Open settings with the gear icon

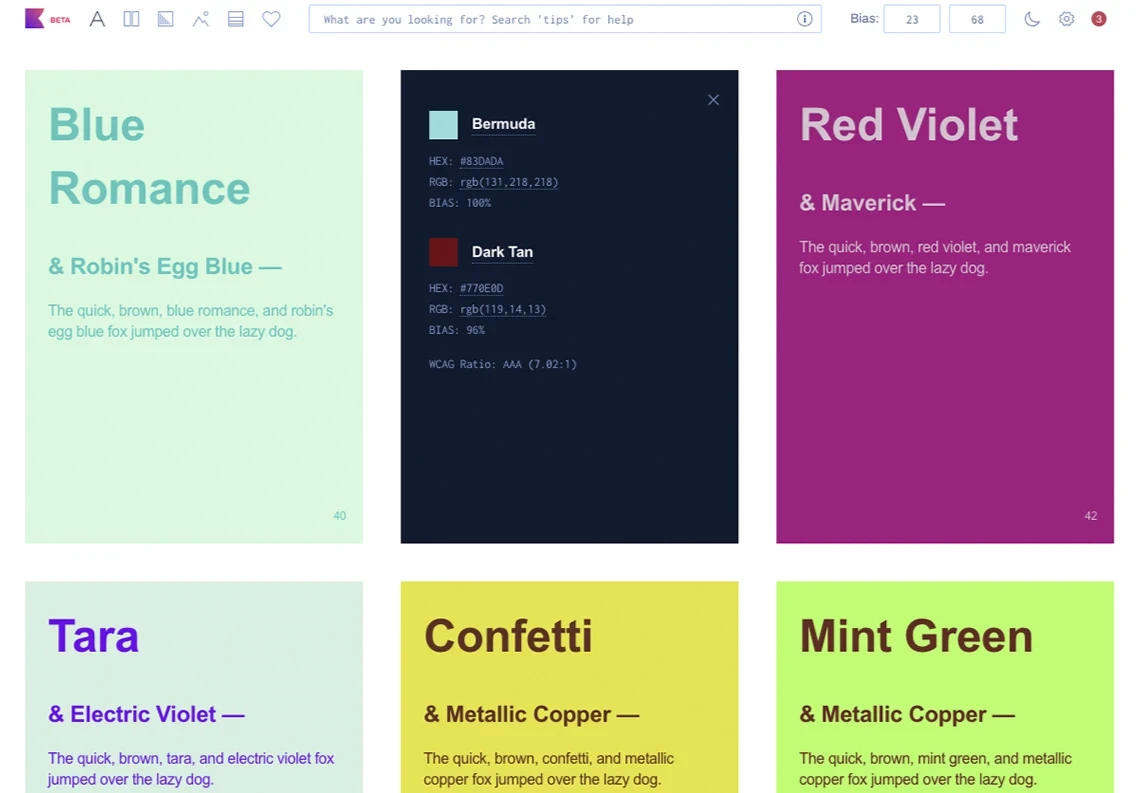pos(1066,19)
